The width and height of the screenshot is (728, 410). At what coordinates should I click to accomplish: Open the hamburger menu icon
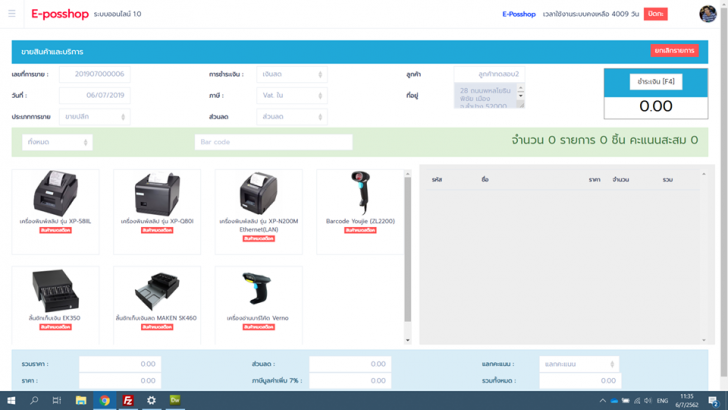(12, 13)
